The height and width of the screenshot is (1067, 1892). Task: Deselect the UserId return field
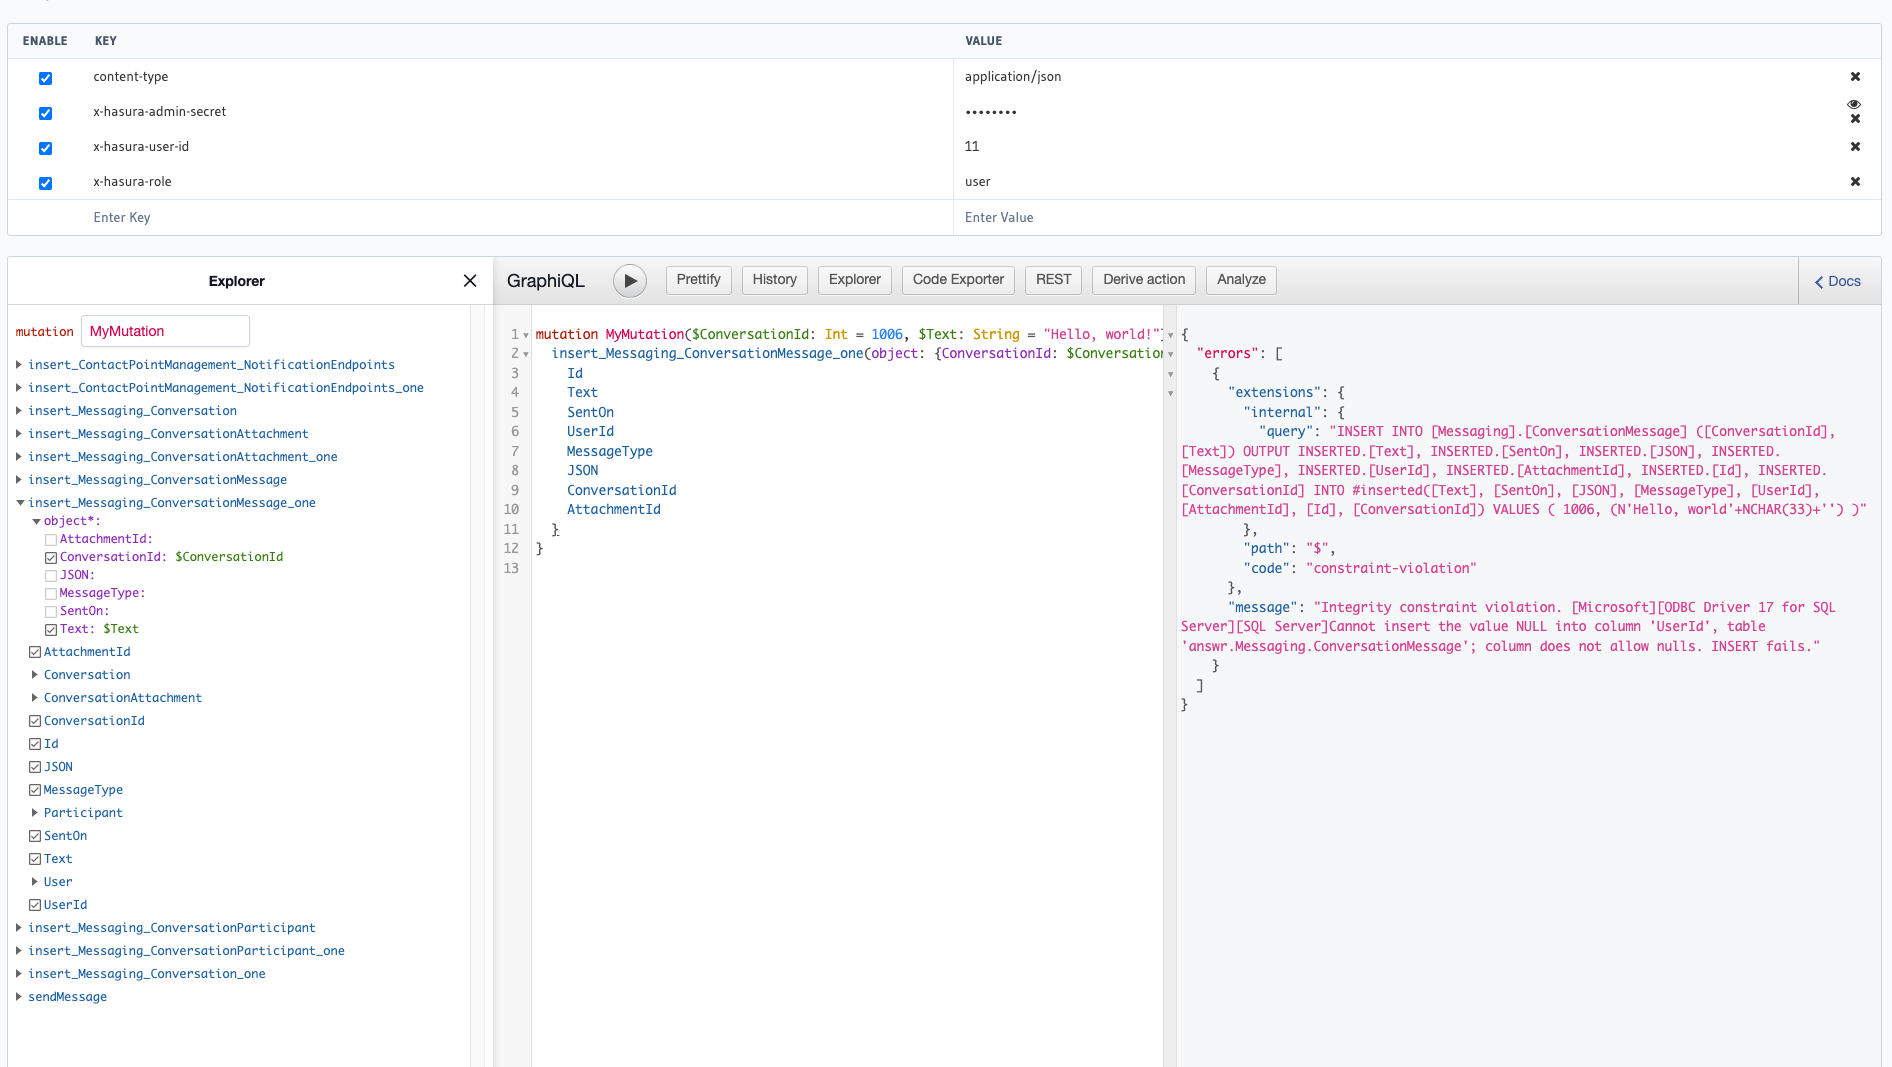tap(35, 905)
